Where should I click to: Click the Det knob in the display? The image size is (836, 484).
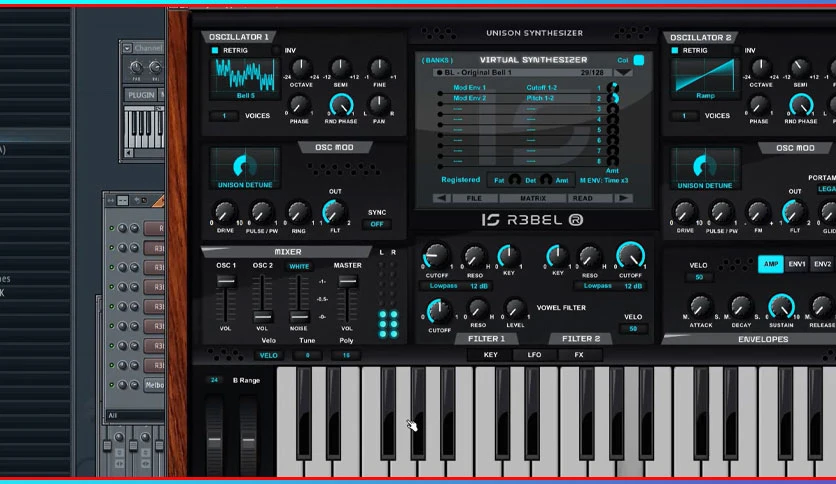[546, 180]
